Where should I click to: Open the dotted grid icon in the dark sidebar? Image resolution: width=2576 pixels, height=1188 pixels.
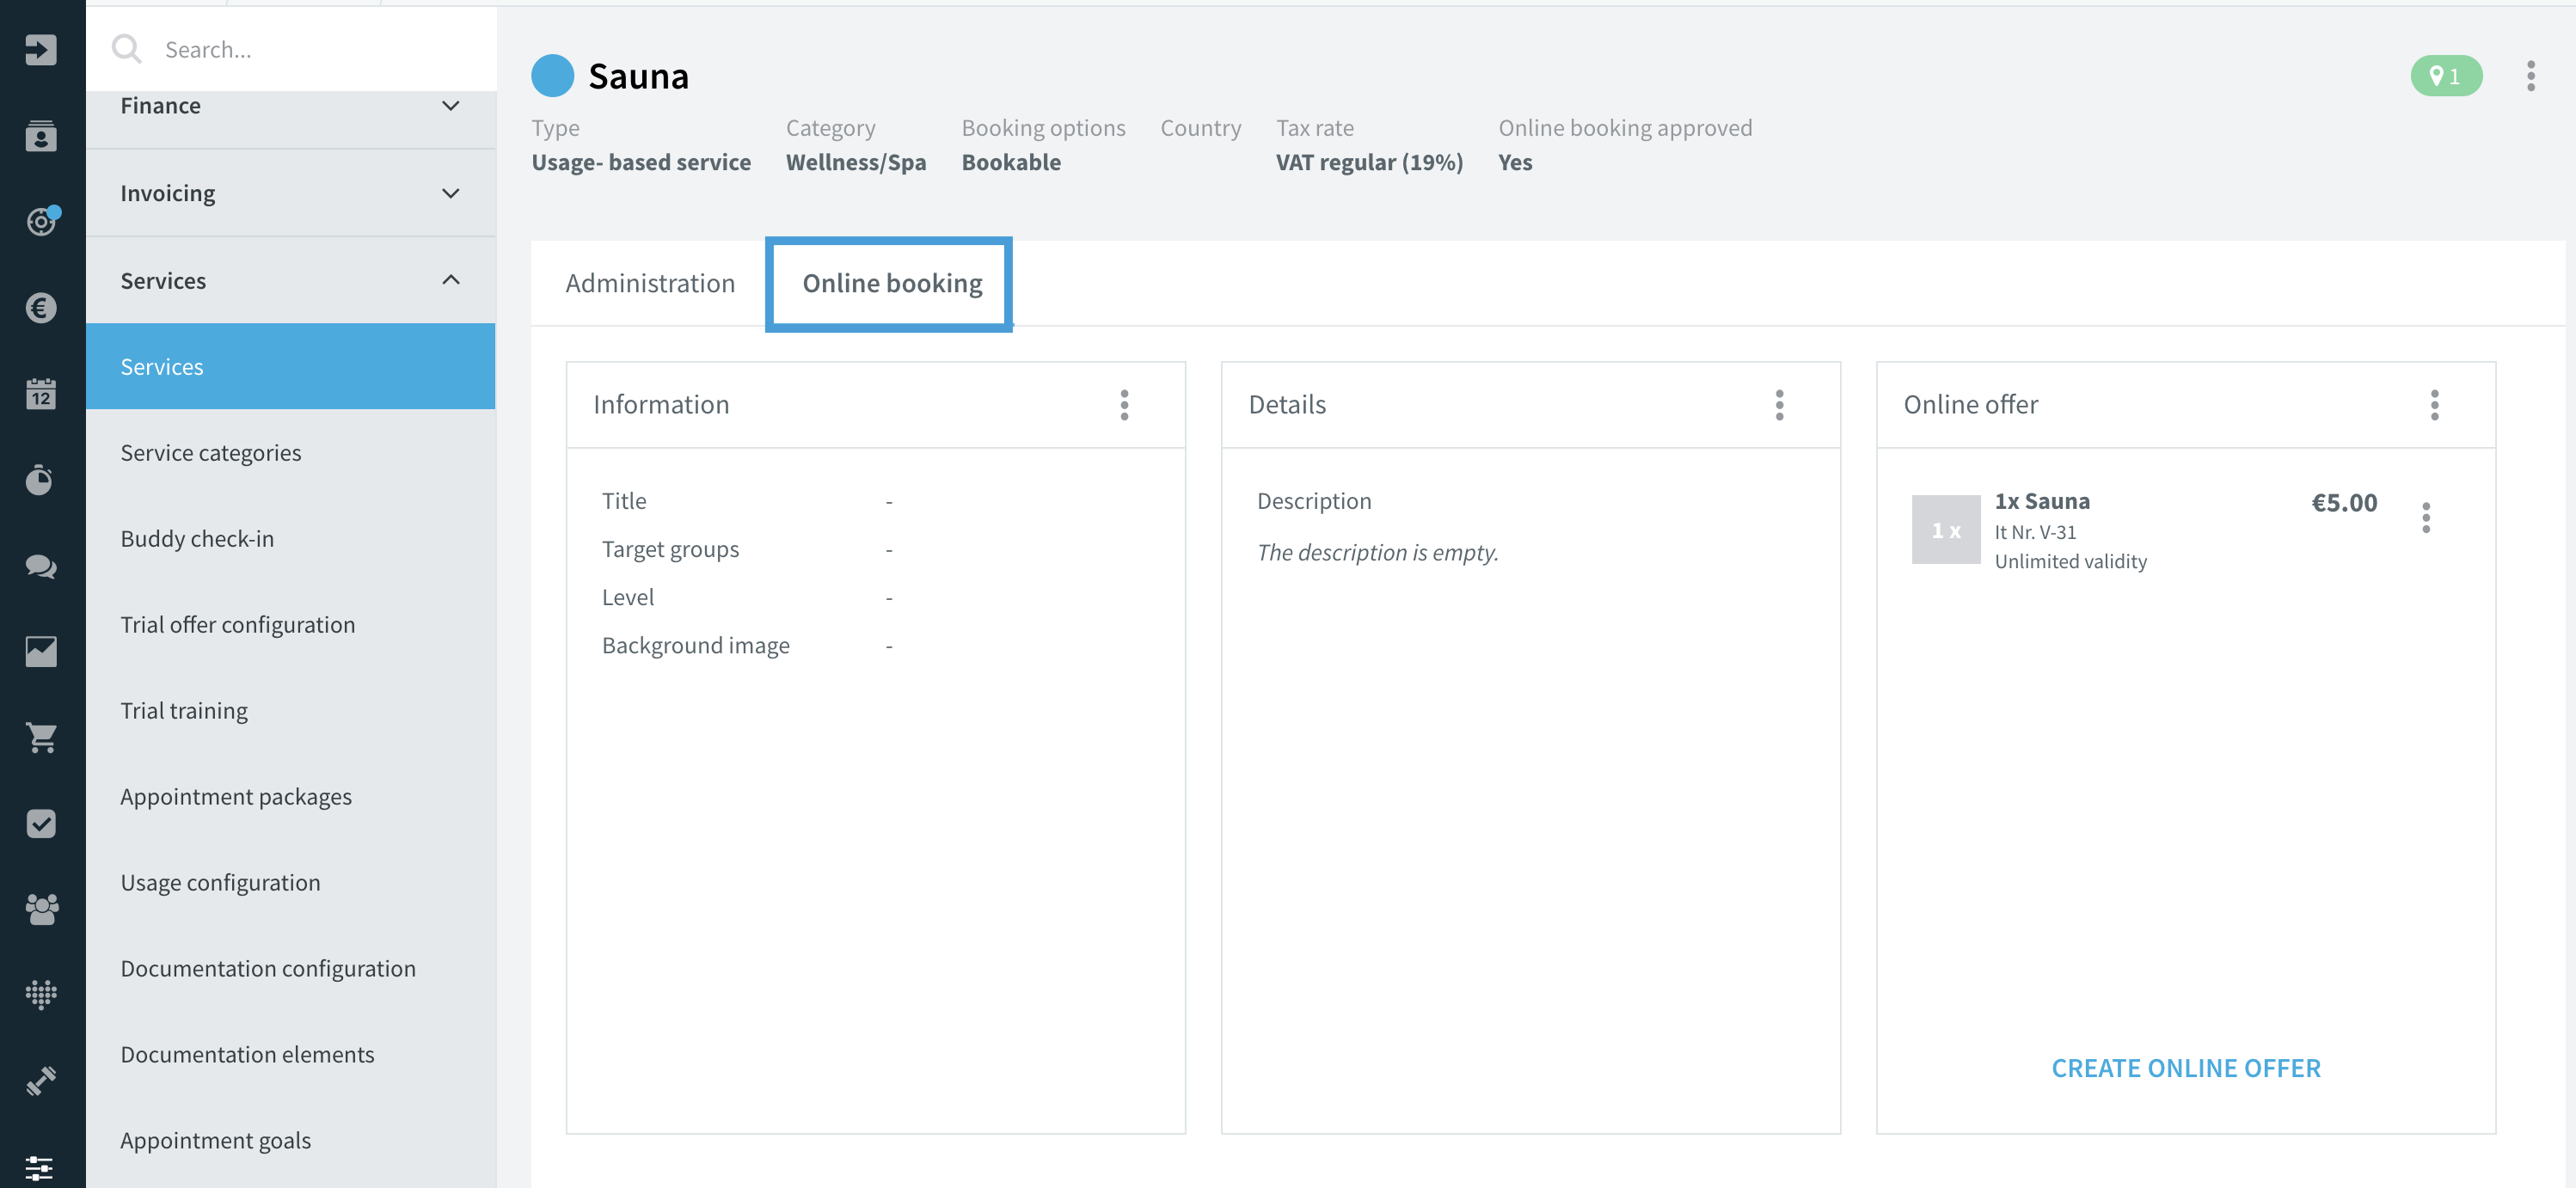click(x=41, y=995)
